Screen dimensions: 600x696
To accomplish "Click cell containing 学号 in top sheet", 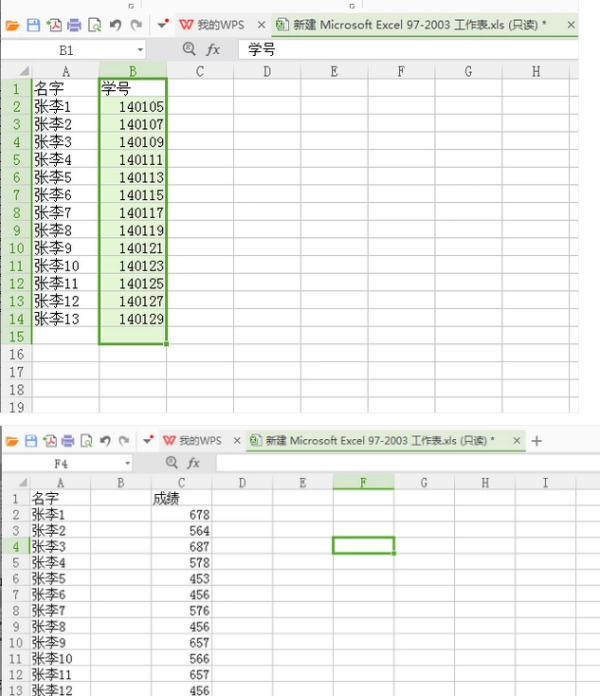I will click(133, 89).
